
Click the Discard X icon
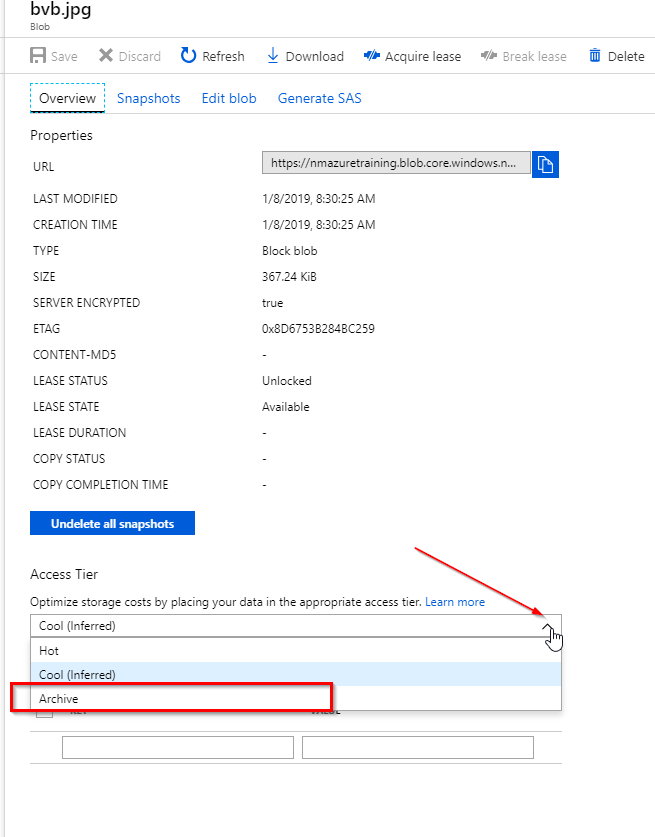[x=106, y=56]
